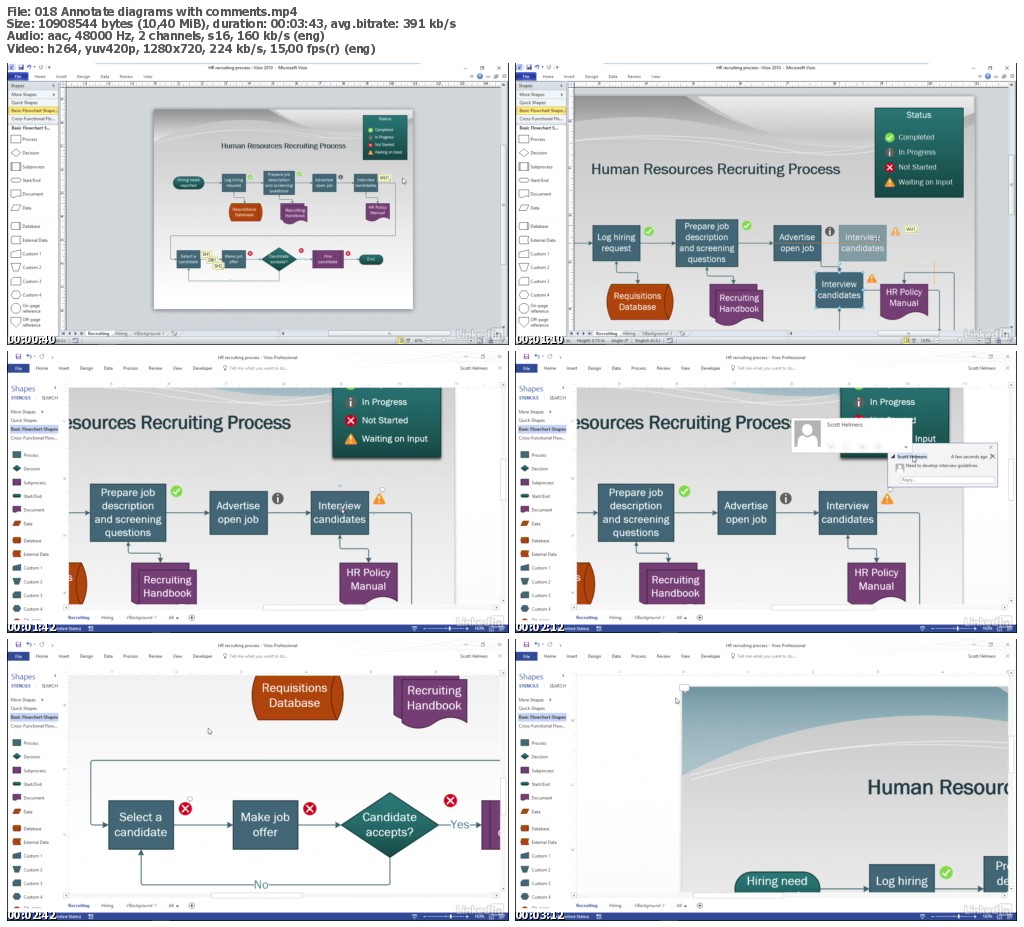Click green checkmark beside Log hiring, 00:03:12 frame

click(946, 872)
